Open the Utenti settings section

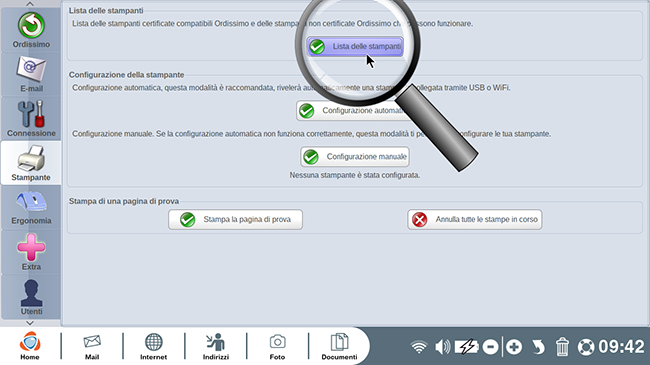tap(31, 297)
